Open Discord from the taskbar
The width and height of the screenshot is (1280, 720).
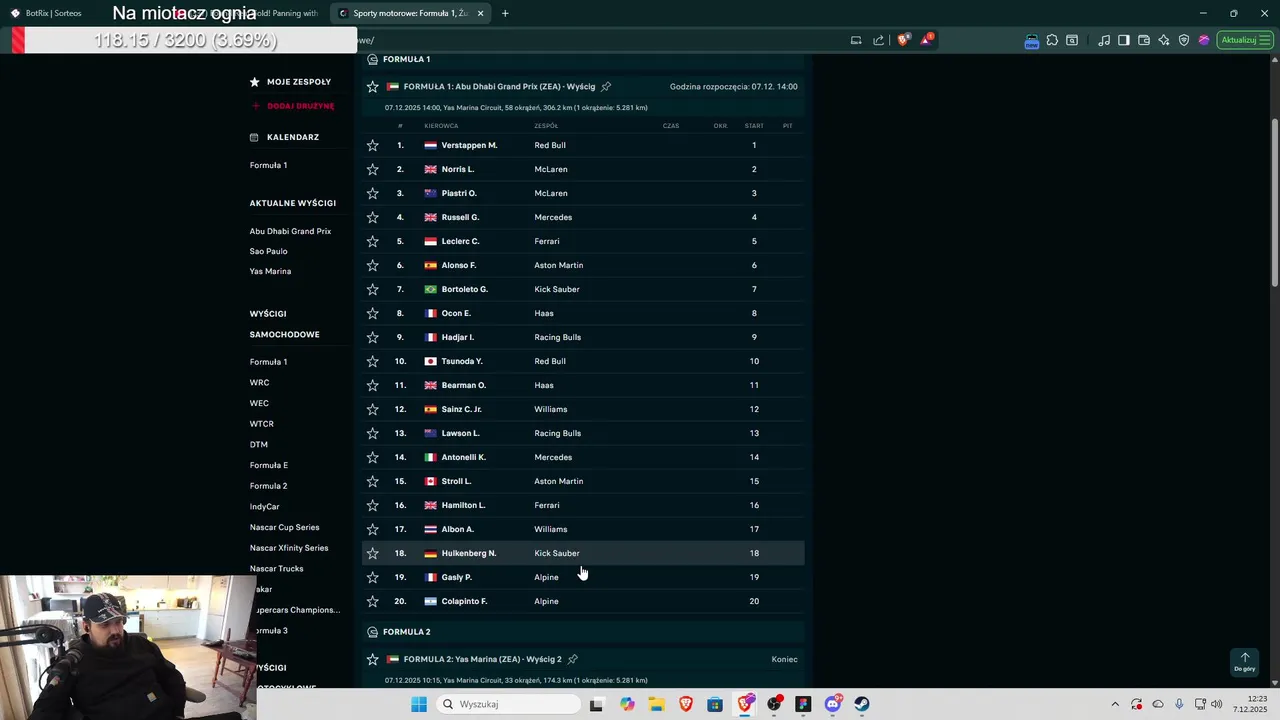tap(833, 704)
